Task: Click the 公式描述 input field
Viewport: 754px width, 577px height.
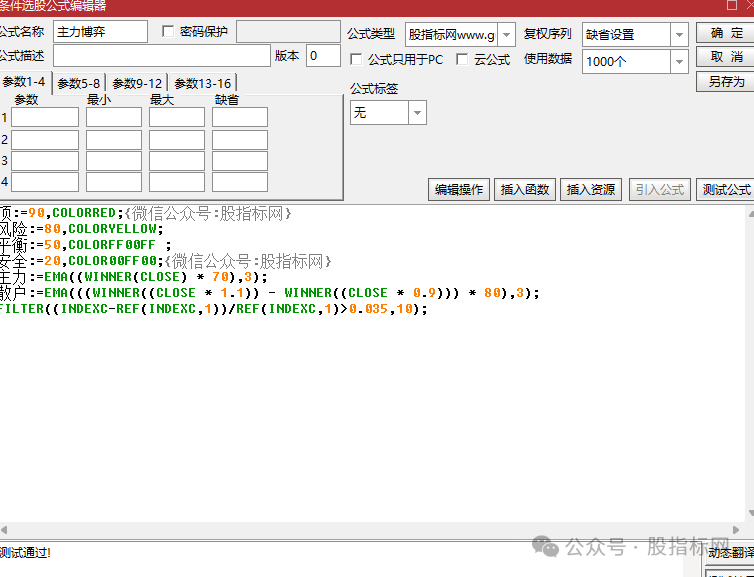Action: [x=162, y=56]
